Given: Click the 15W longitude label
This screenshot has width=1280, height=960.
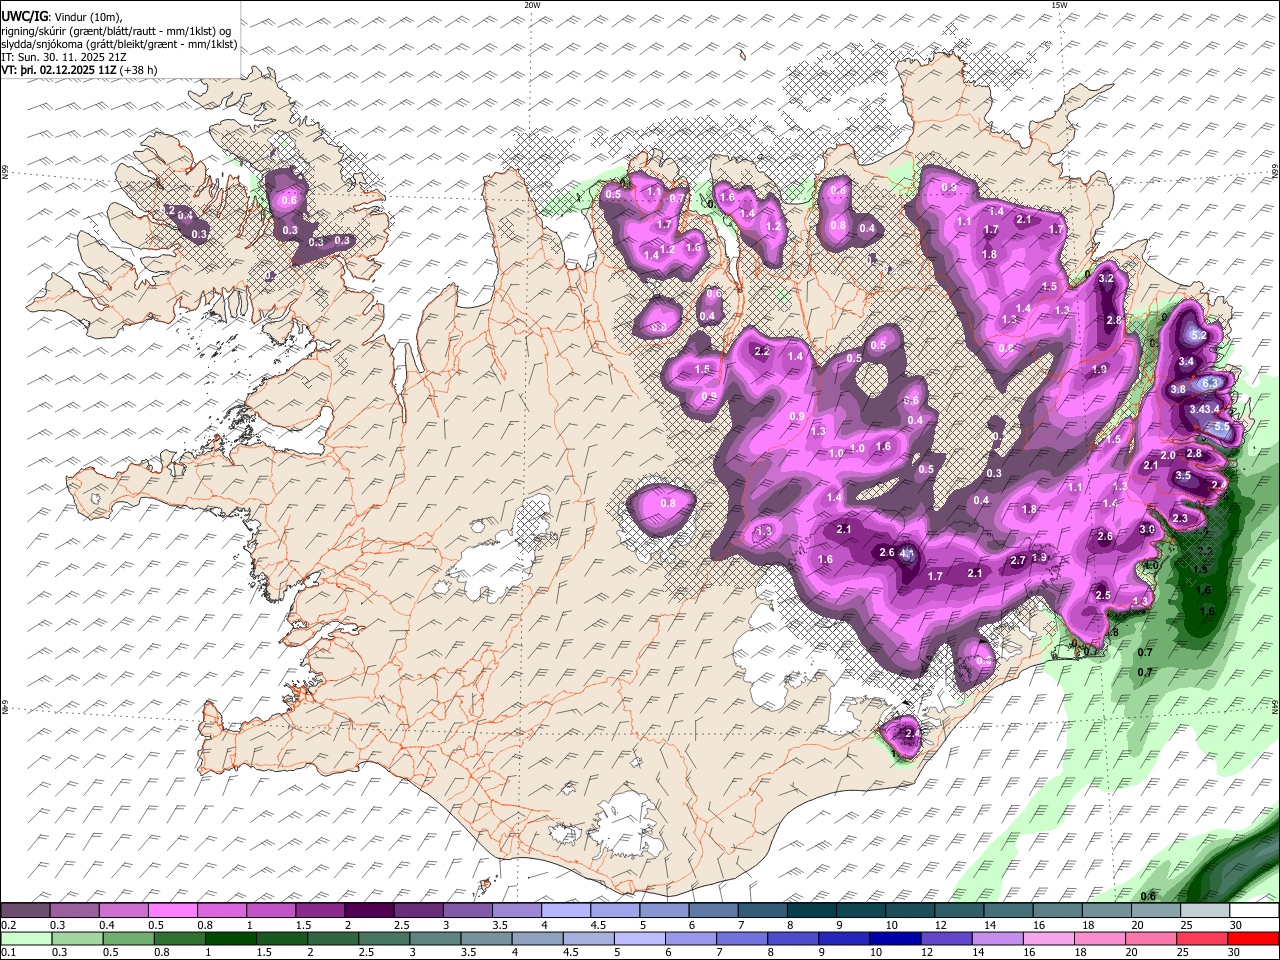Looking at the screenshot, I should [x=1059, y=5].
